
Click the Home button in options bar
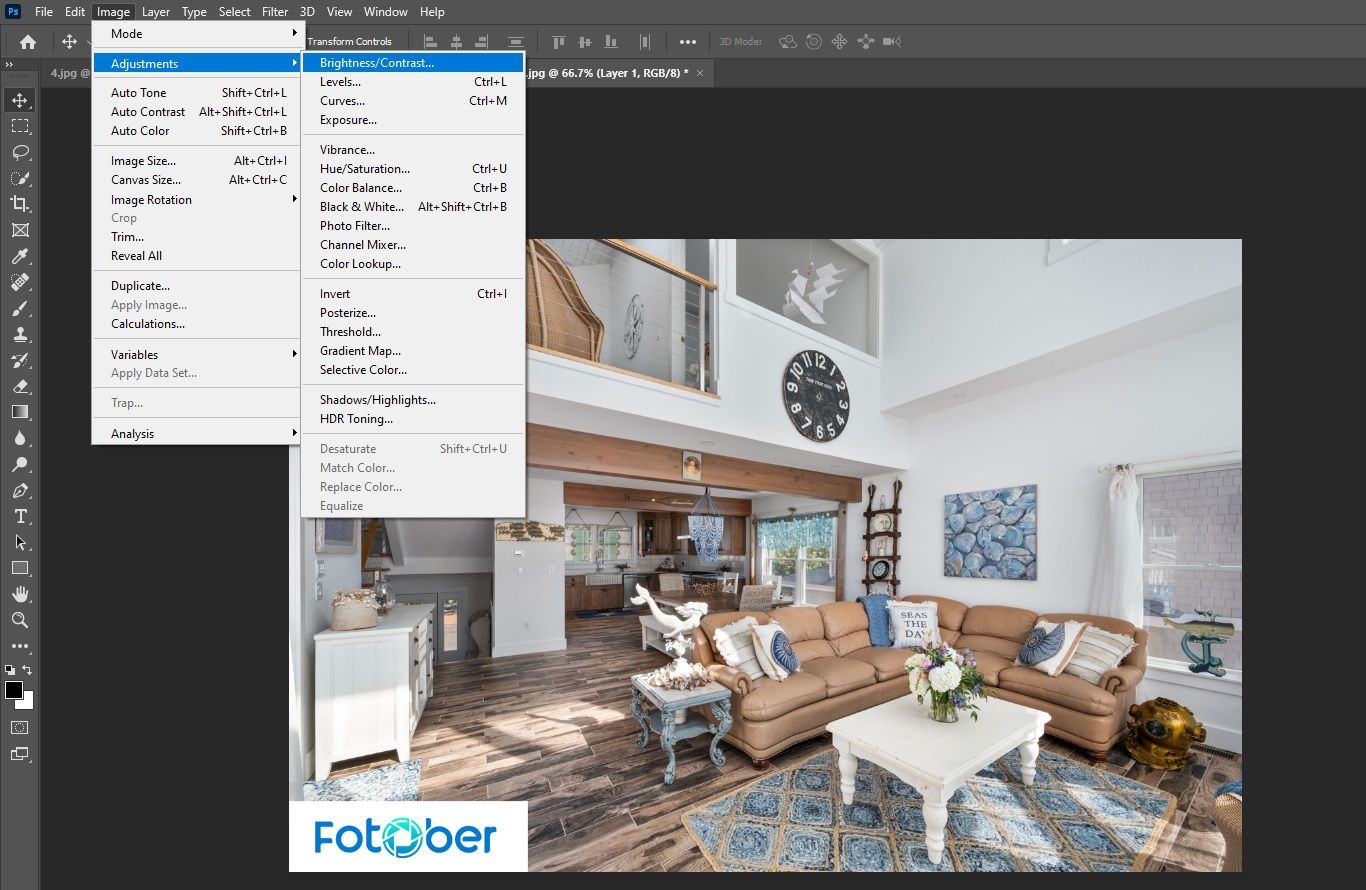click(x=28, y=42)
